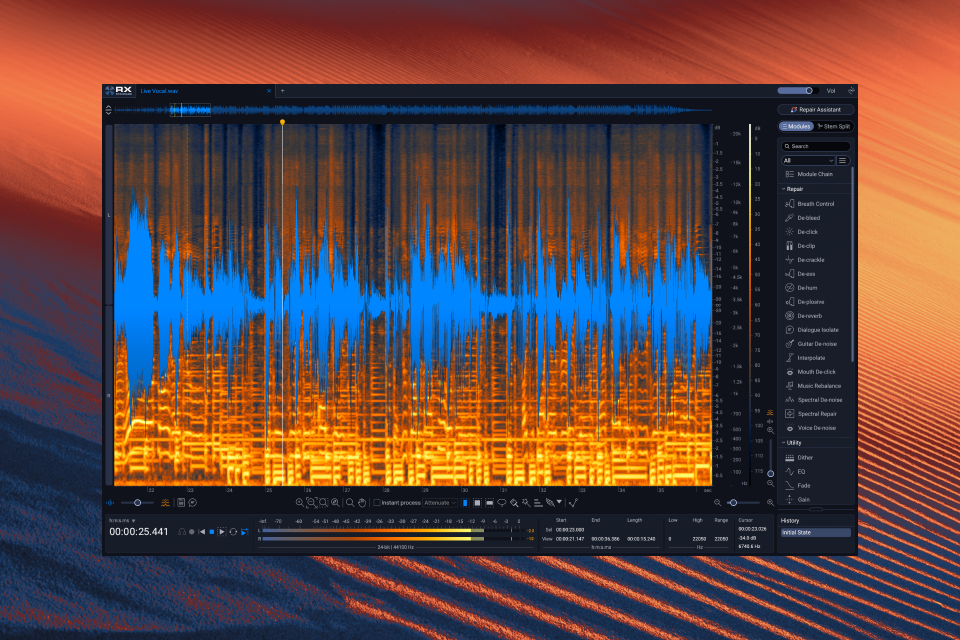Select the time selection tool
The image size is (960, 640).
pos(465,503)
